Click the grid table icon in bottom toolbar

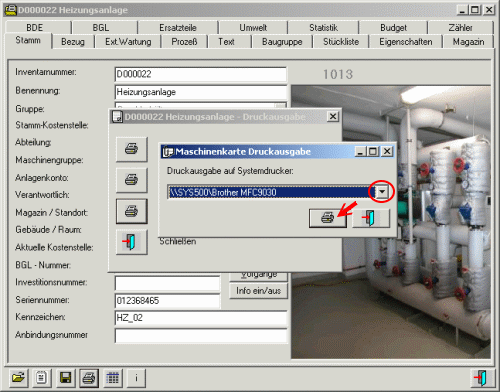[x=113, y=378]
